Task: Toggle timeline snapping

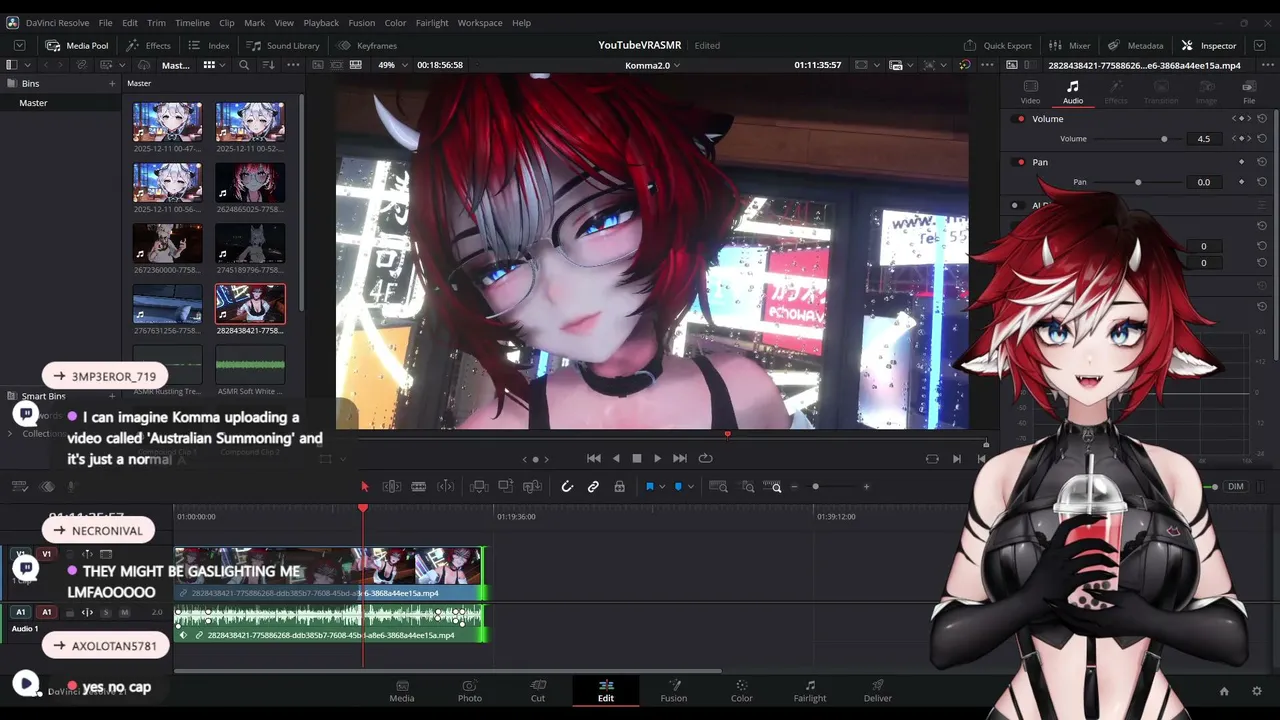Action: (x=567, y=487)
